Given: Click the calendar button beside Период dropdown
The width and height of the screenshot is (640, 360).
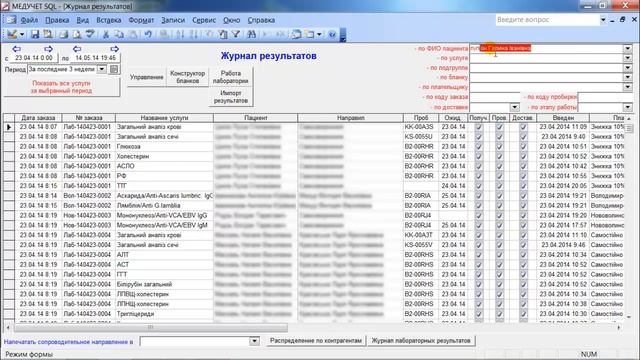Looking at the screenshot, I should (114, 69).
